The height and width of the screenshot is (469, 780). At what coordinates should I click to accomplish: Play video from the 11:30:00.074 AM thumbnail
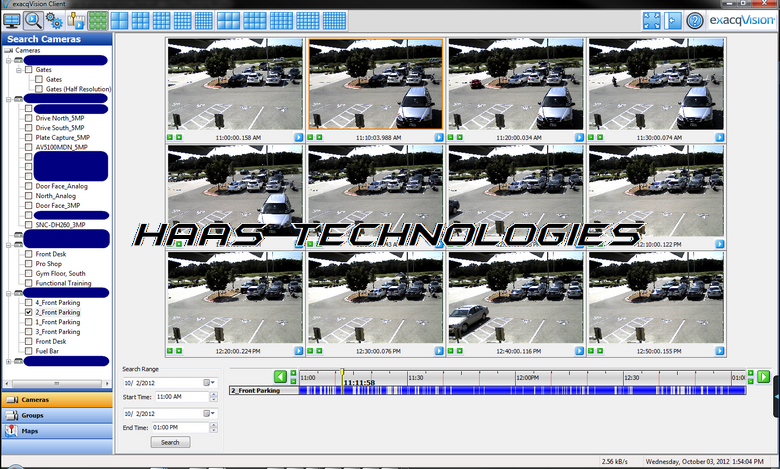[720, 137]
